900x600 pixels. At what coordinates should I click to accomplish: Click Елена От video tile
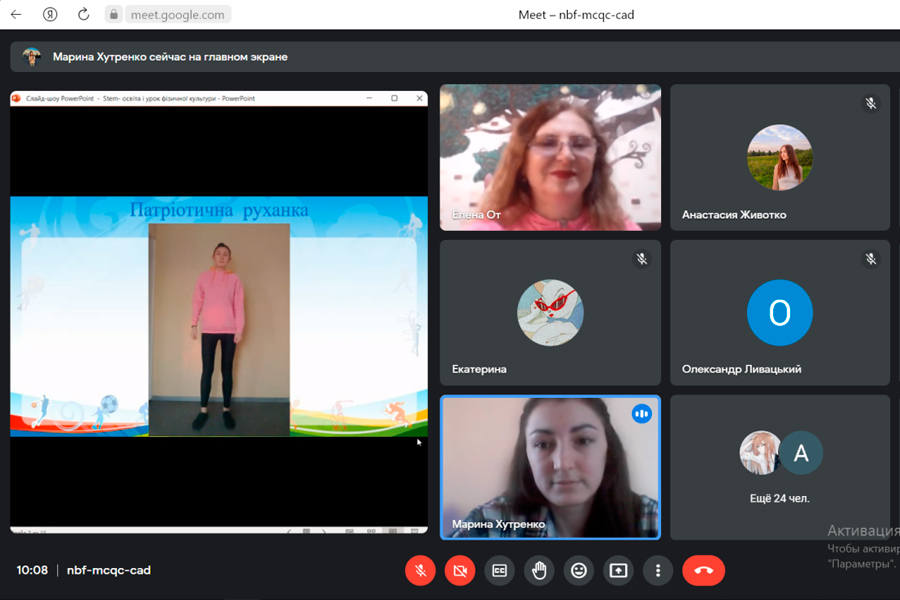tap(550, 157)
